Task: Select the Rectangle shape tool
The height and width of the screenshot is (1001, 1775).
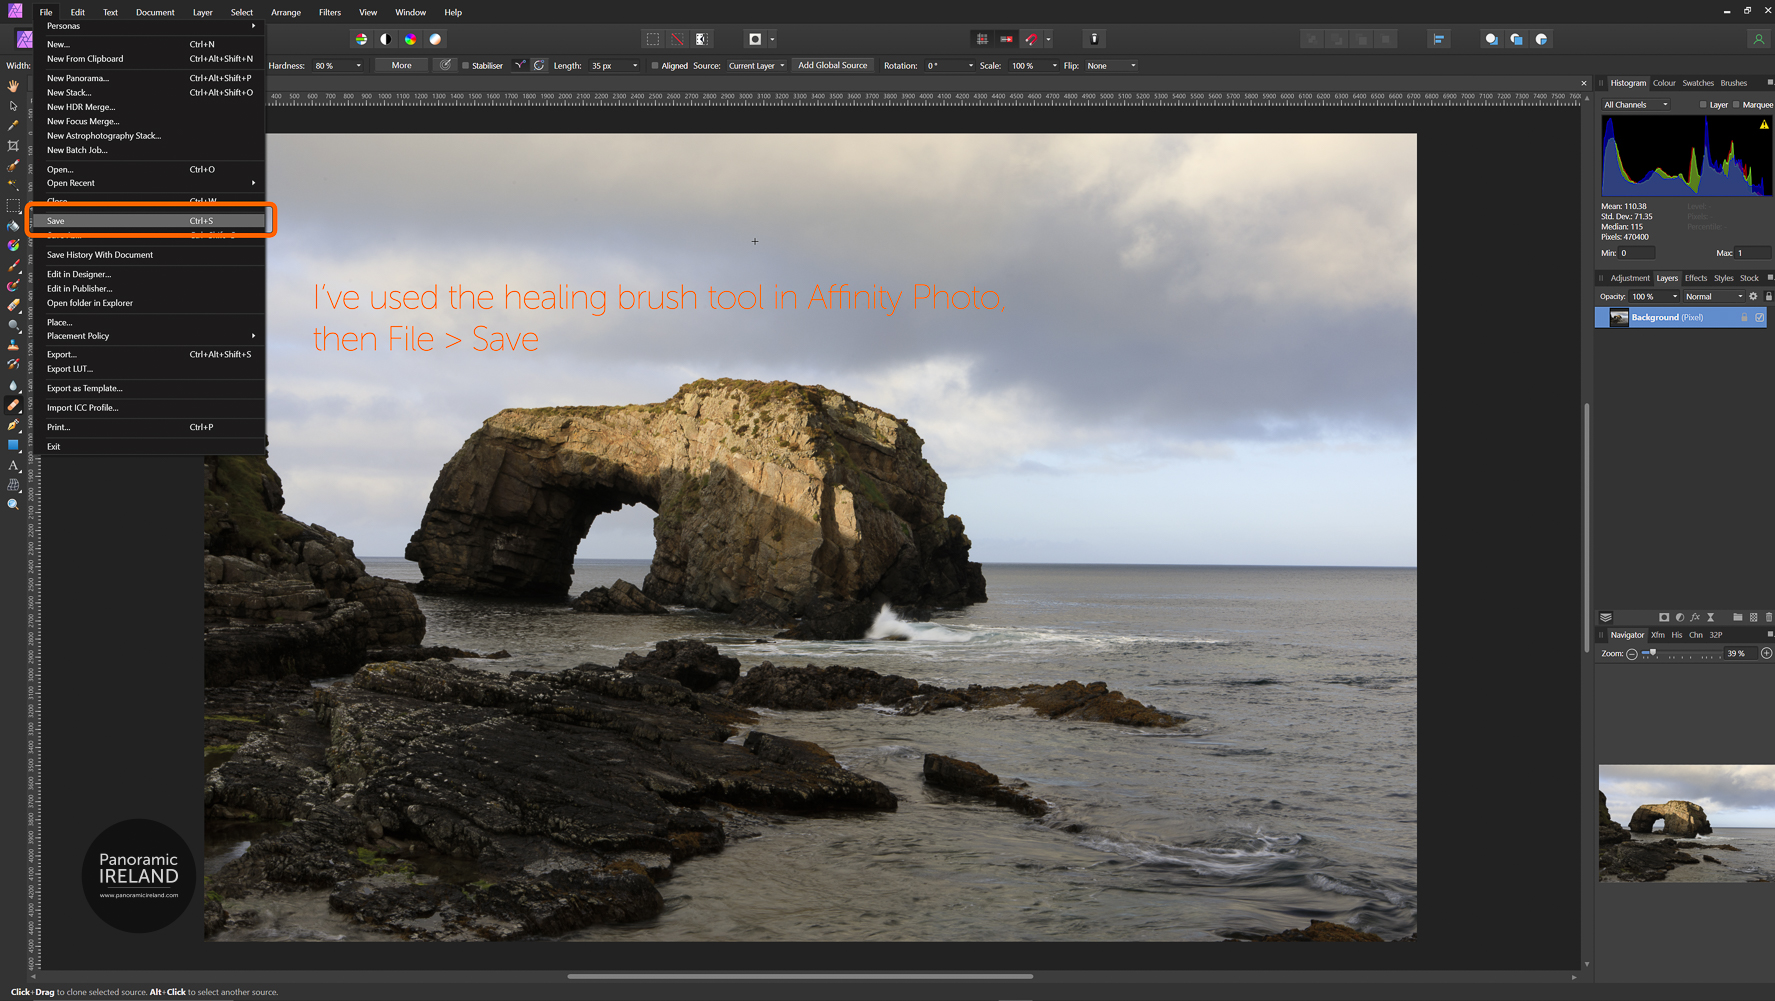Action: (x=13, y=445)
